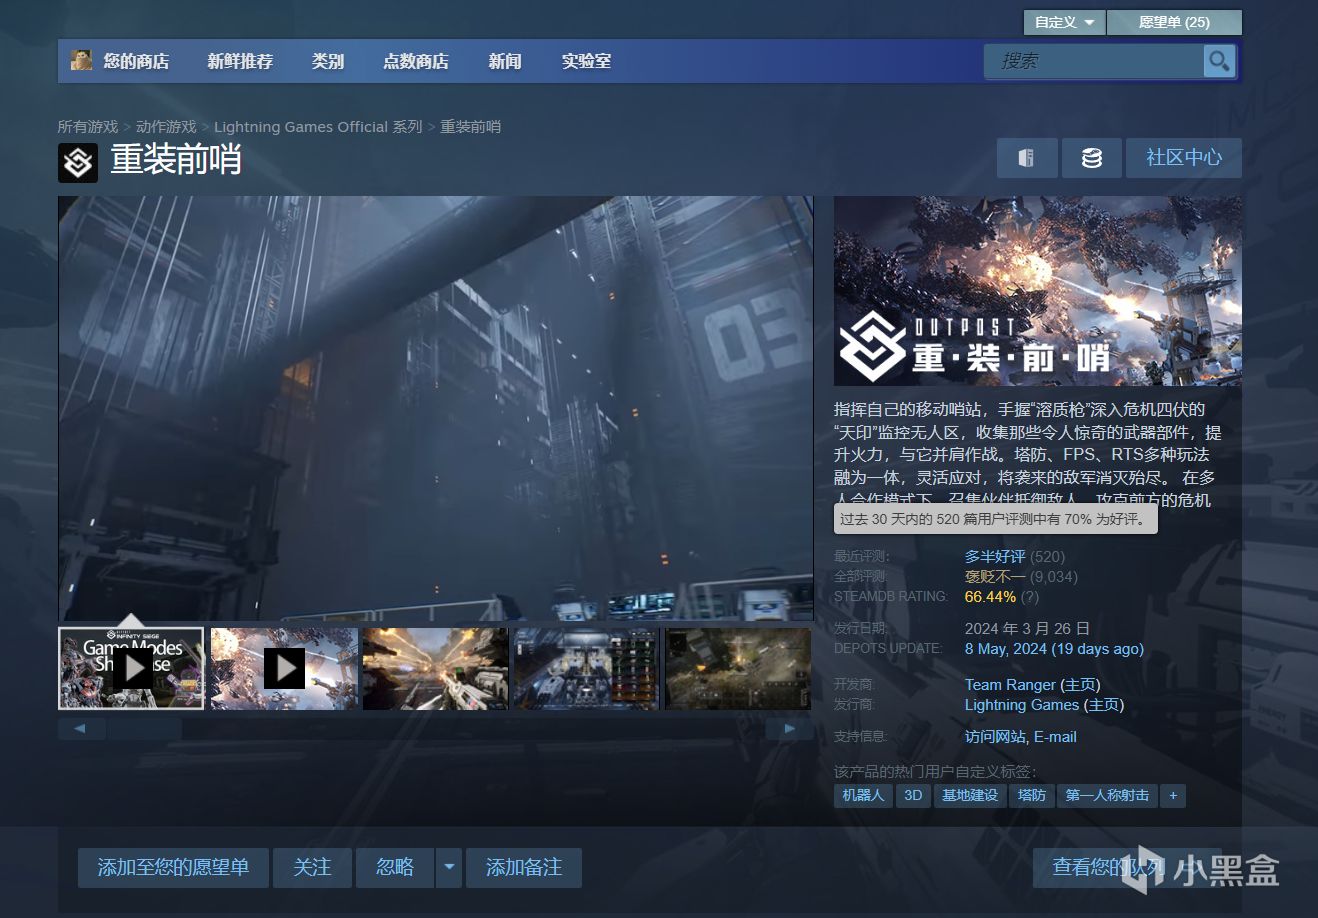Click 添加备注 button

pos(524,867)
